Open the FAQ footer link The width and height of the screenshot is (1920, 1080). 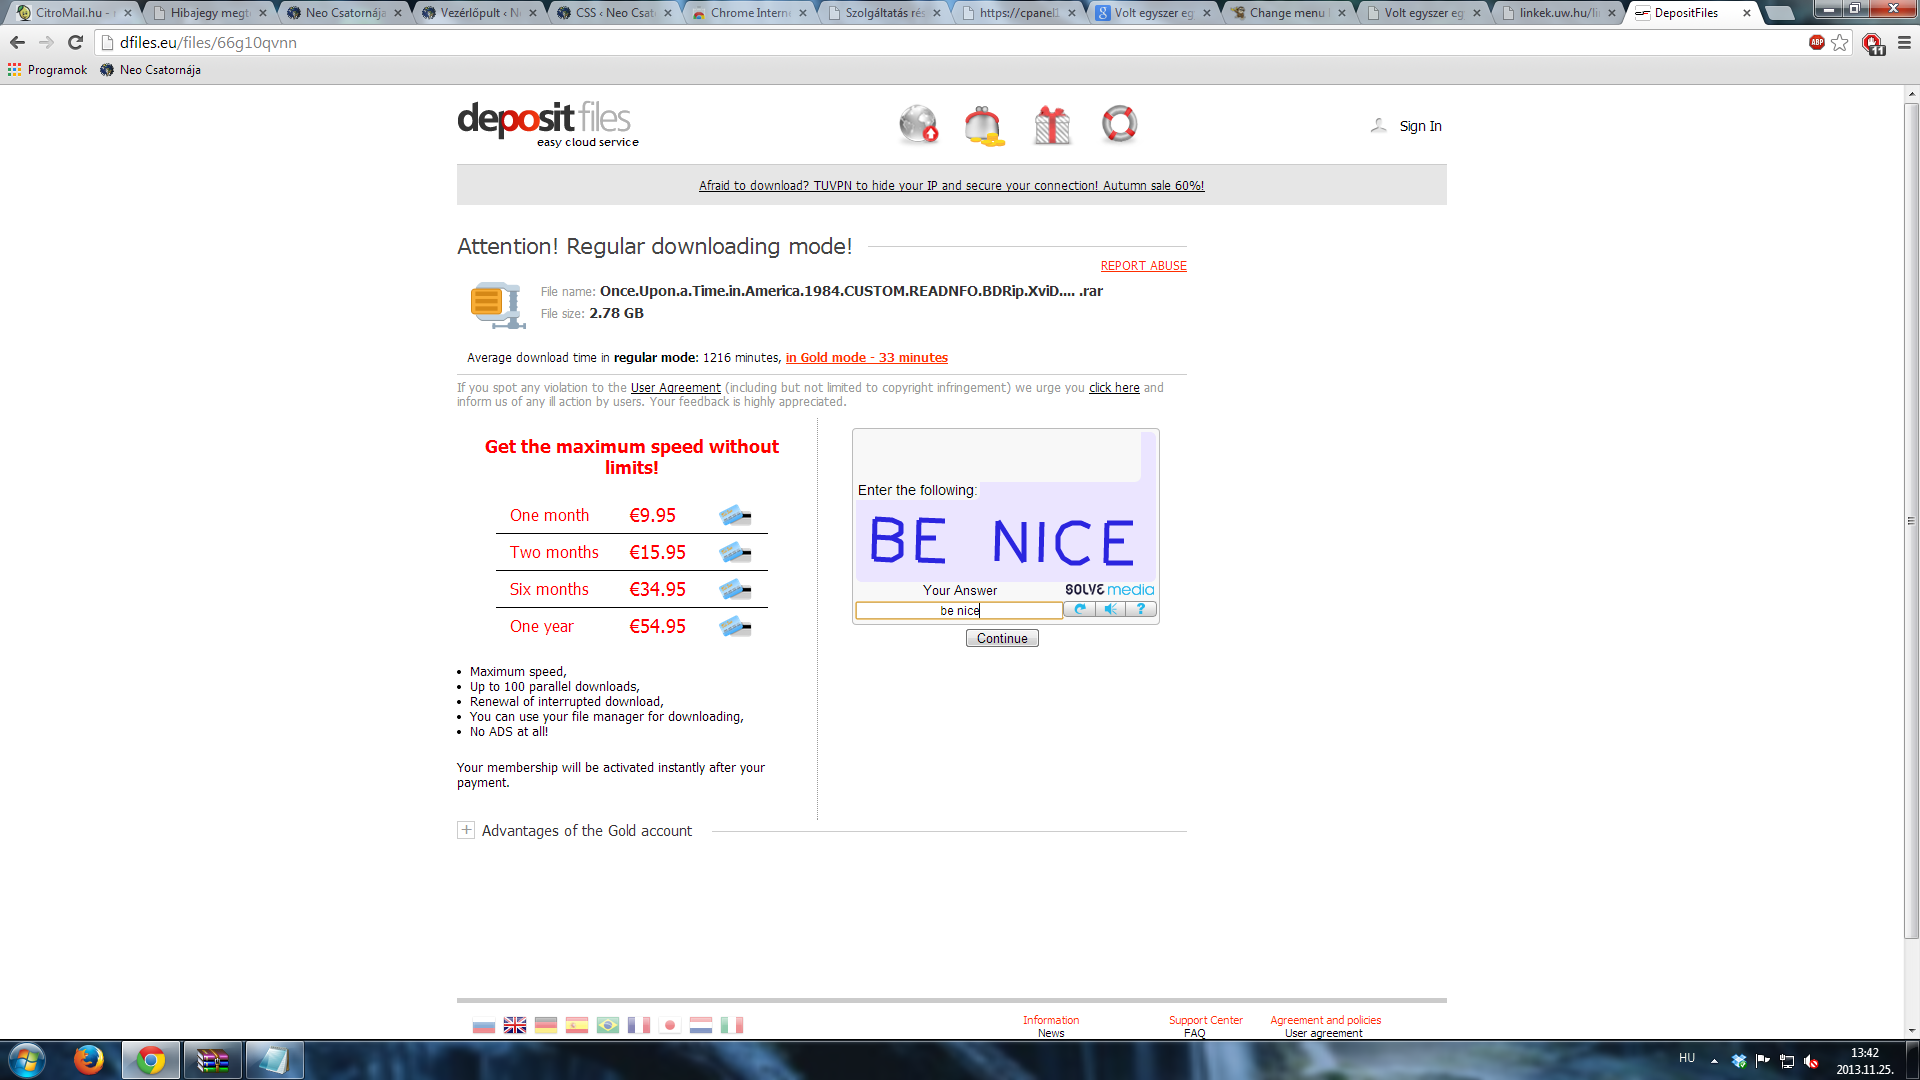click(x=1195, y=1033)
